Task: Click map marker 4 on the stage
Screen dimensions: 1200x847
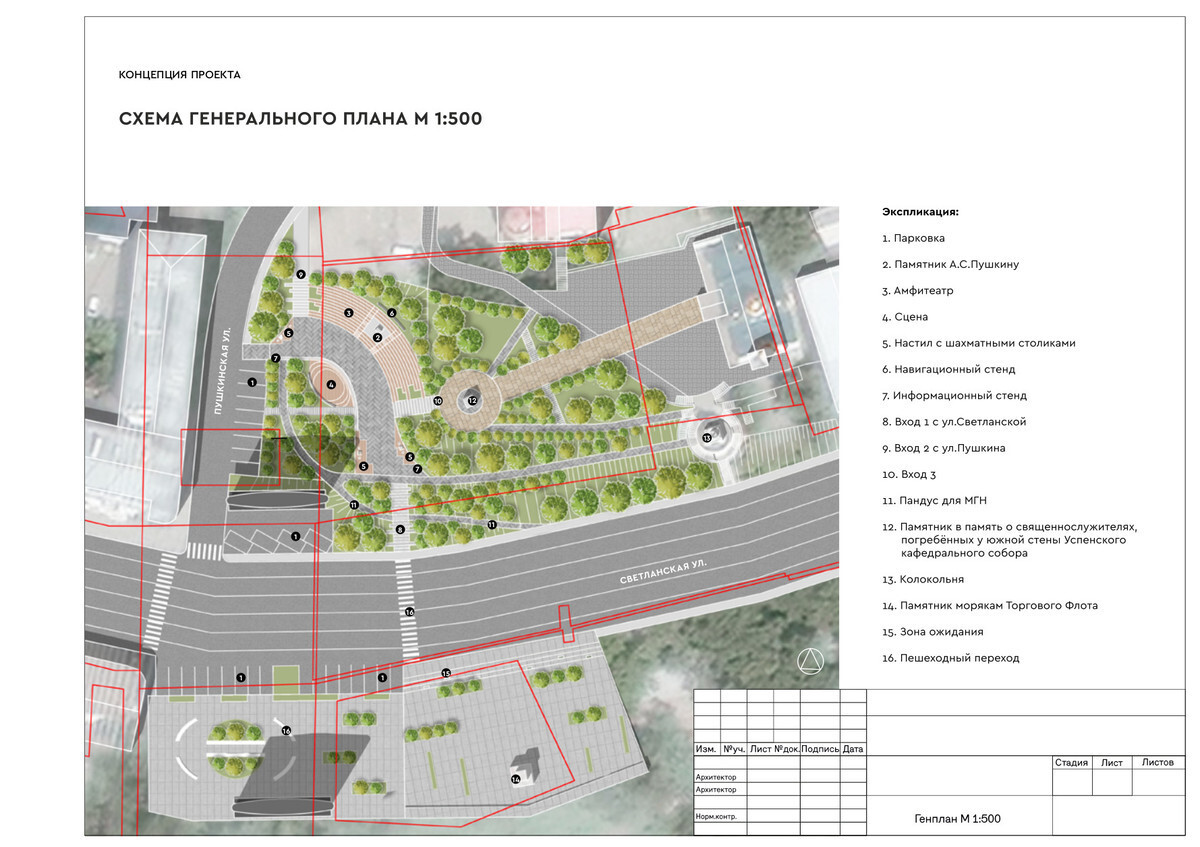Action: [x=331, y=384]
